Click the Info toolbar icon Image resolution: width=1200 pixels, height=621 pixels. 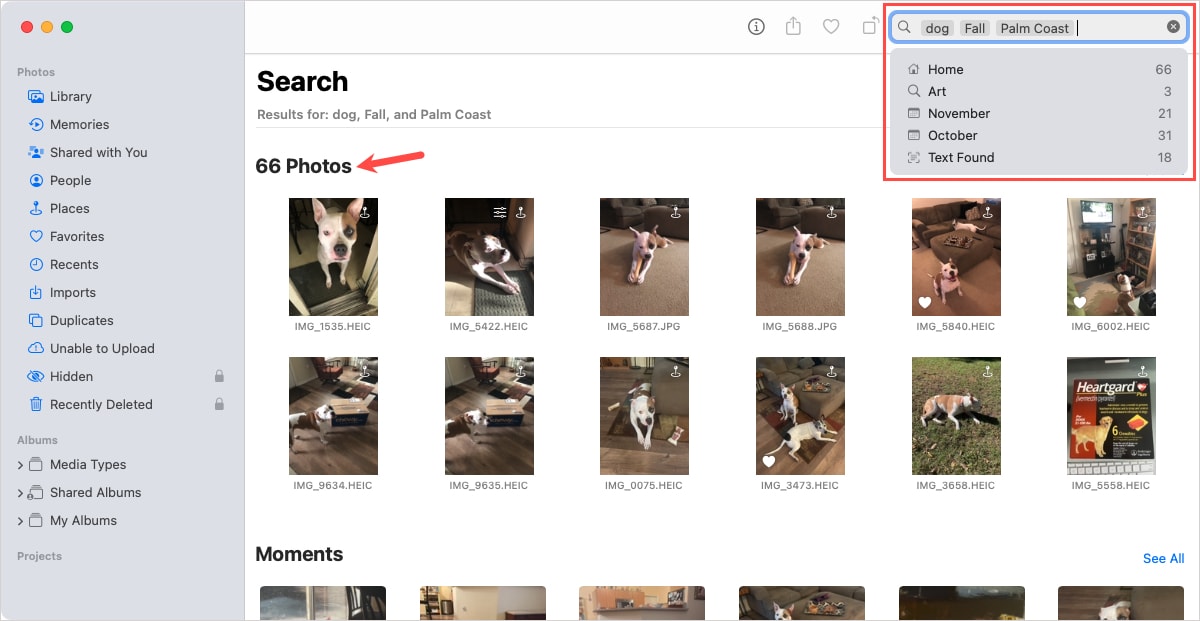click(756, 27)
